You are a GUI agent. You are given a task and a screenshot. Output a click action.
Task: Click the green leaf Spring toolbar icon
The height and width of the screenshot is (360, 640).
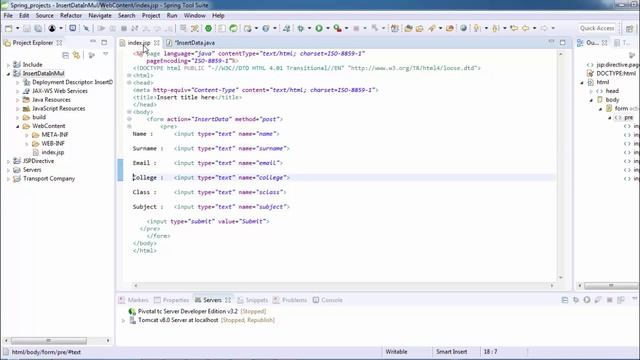coord(233,28)
